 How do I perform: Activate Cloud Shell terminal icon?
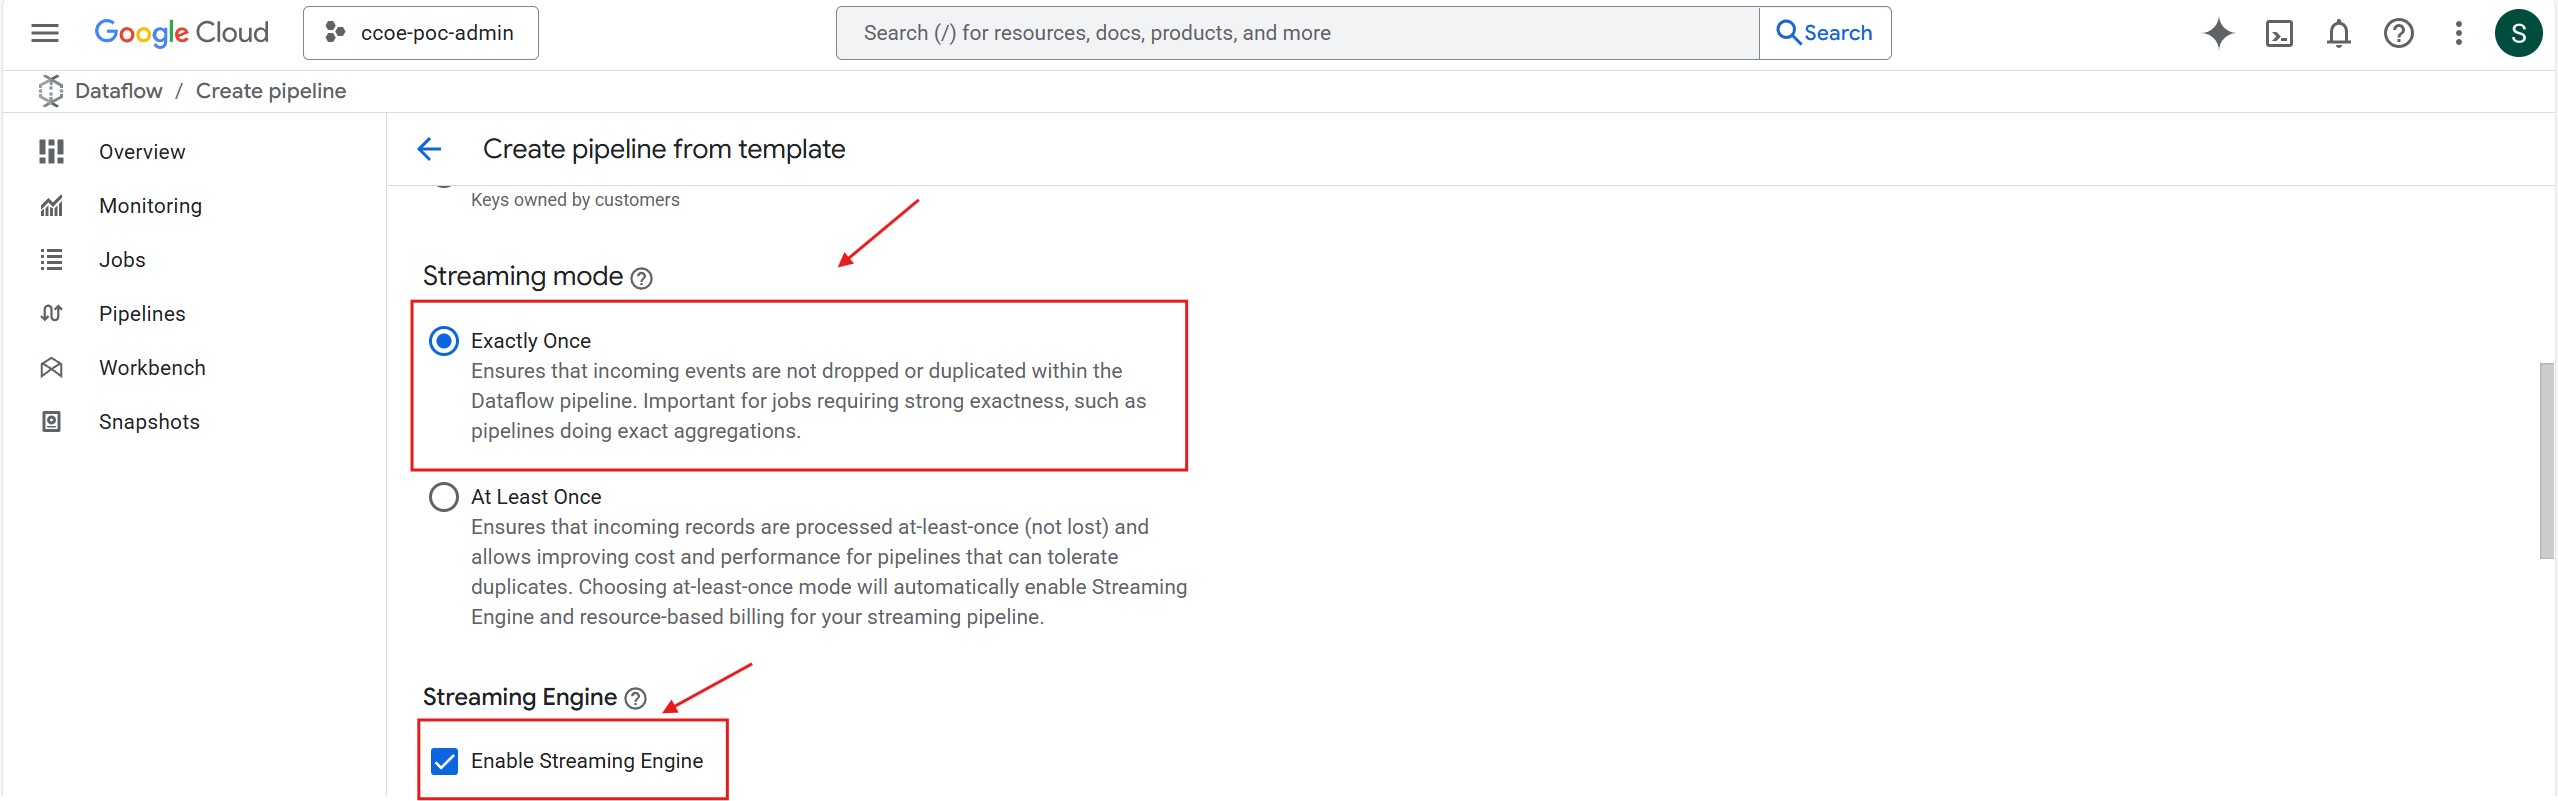tap(2279, 33)
